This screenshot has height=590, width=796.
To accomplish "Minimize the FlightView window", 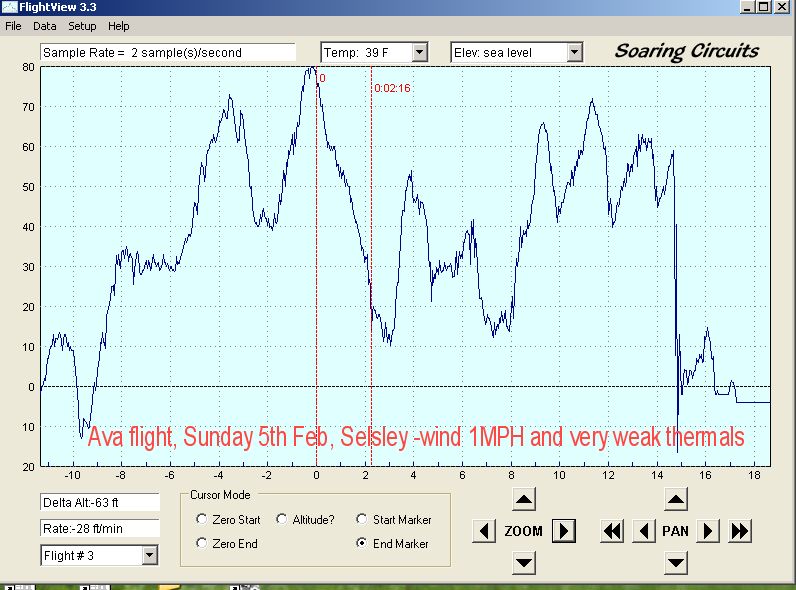I will coord(746,7).
